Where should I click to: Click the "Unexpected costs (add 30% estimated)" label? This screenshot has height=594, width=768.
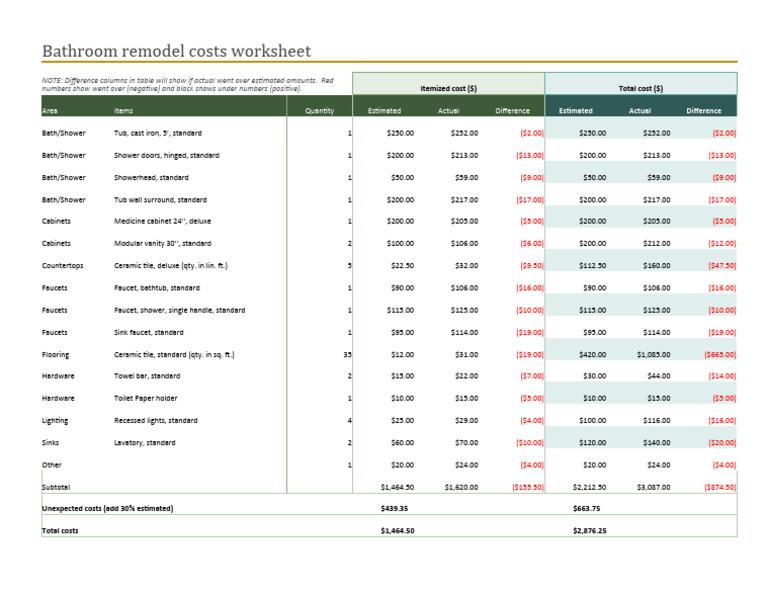tap(107, 508)
